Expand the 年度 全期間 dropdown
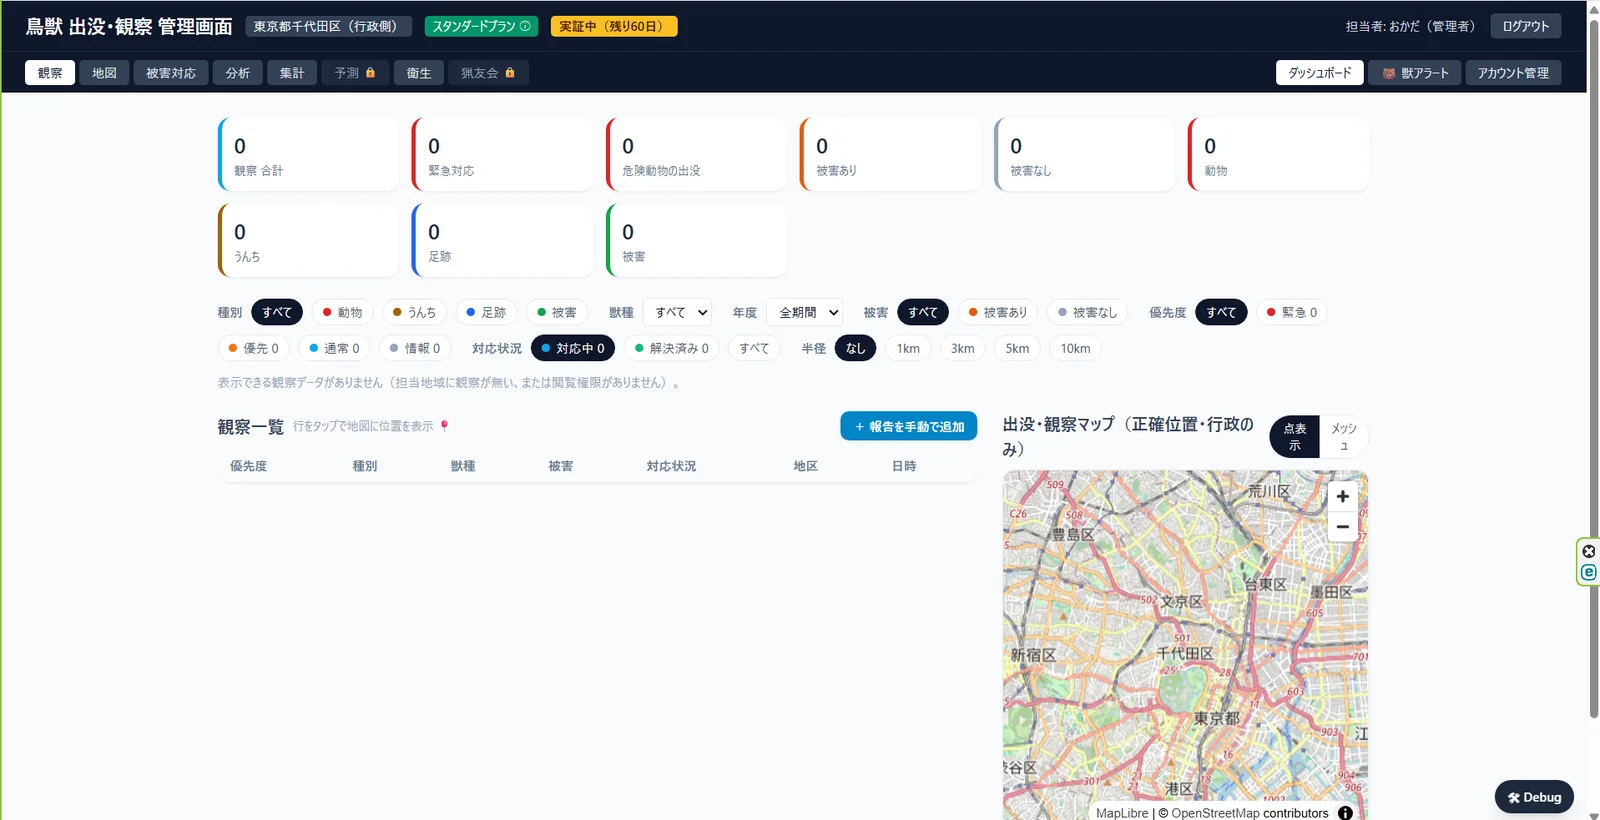1600x820 pixels. click(x=805, y=312)
